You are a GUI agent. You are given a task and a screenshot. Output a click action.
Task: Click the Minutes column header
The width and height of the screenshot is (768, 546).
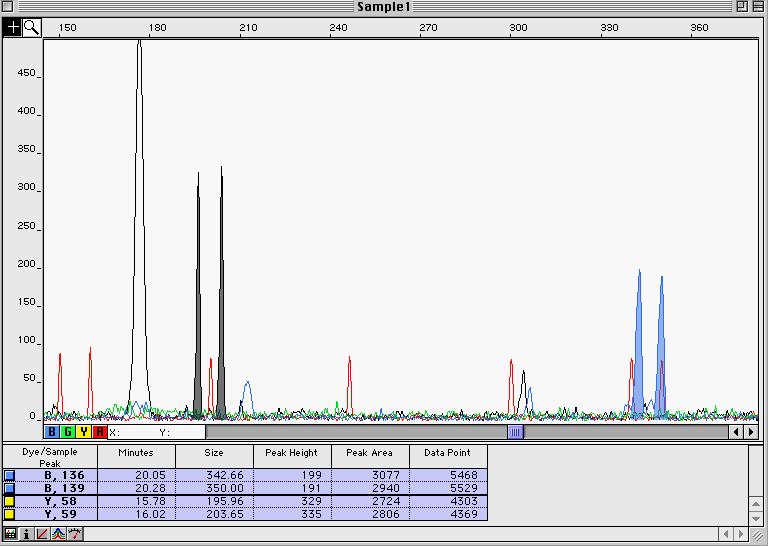136,457
